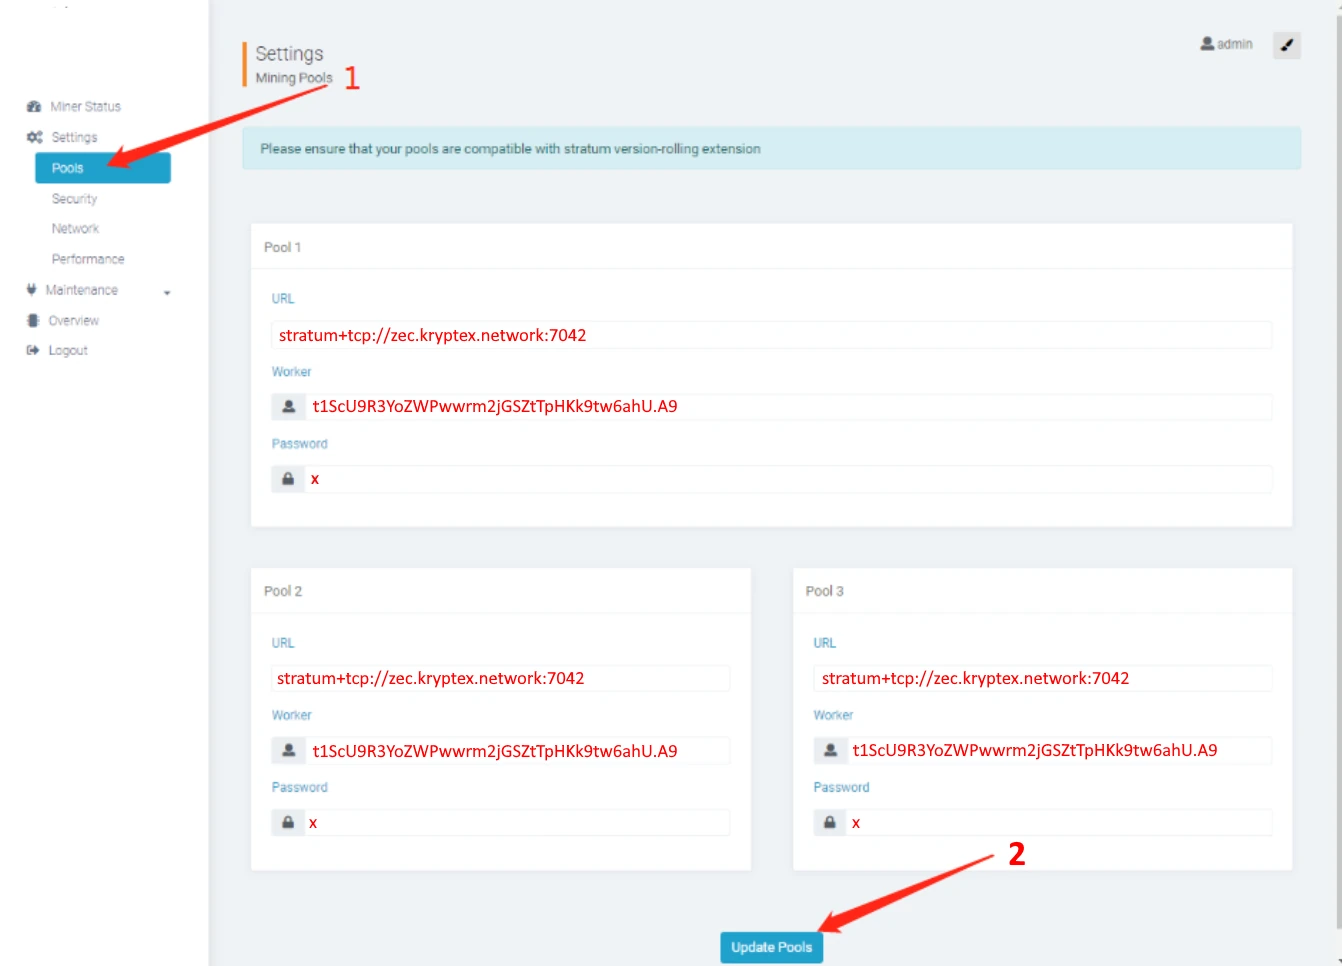Open Performance settings

(x=88, y=259)
